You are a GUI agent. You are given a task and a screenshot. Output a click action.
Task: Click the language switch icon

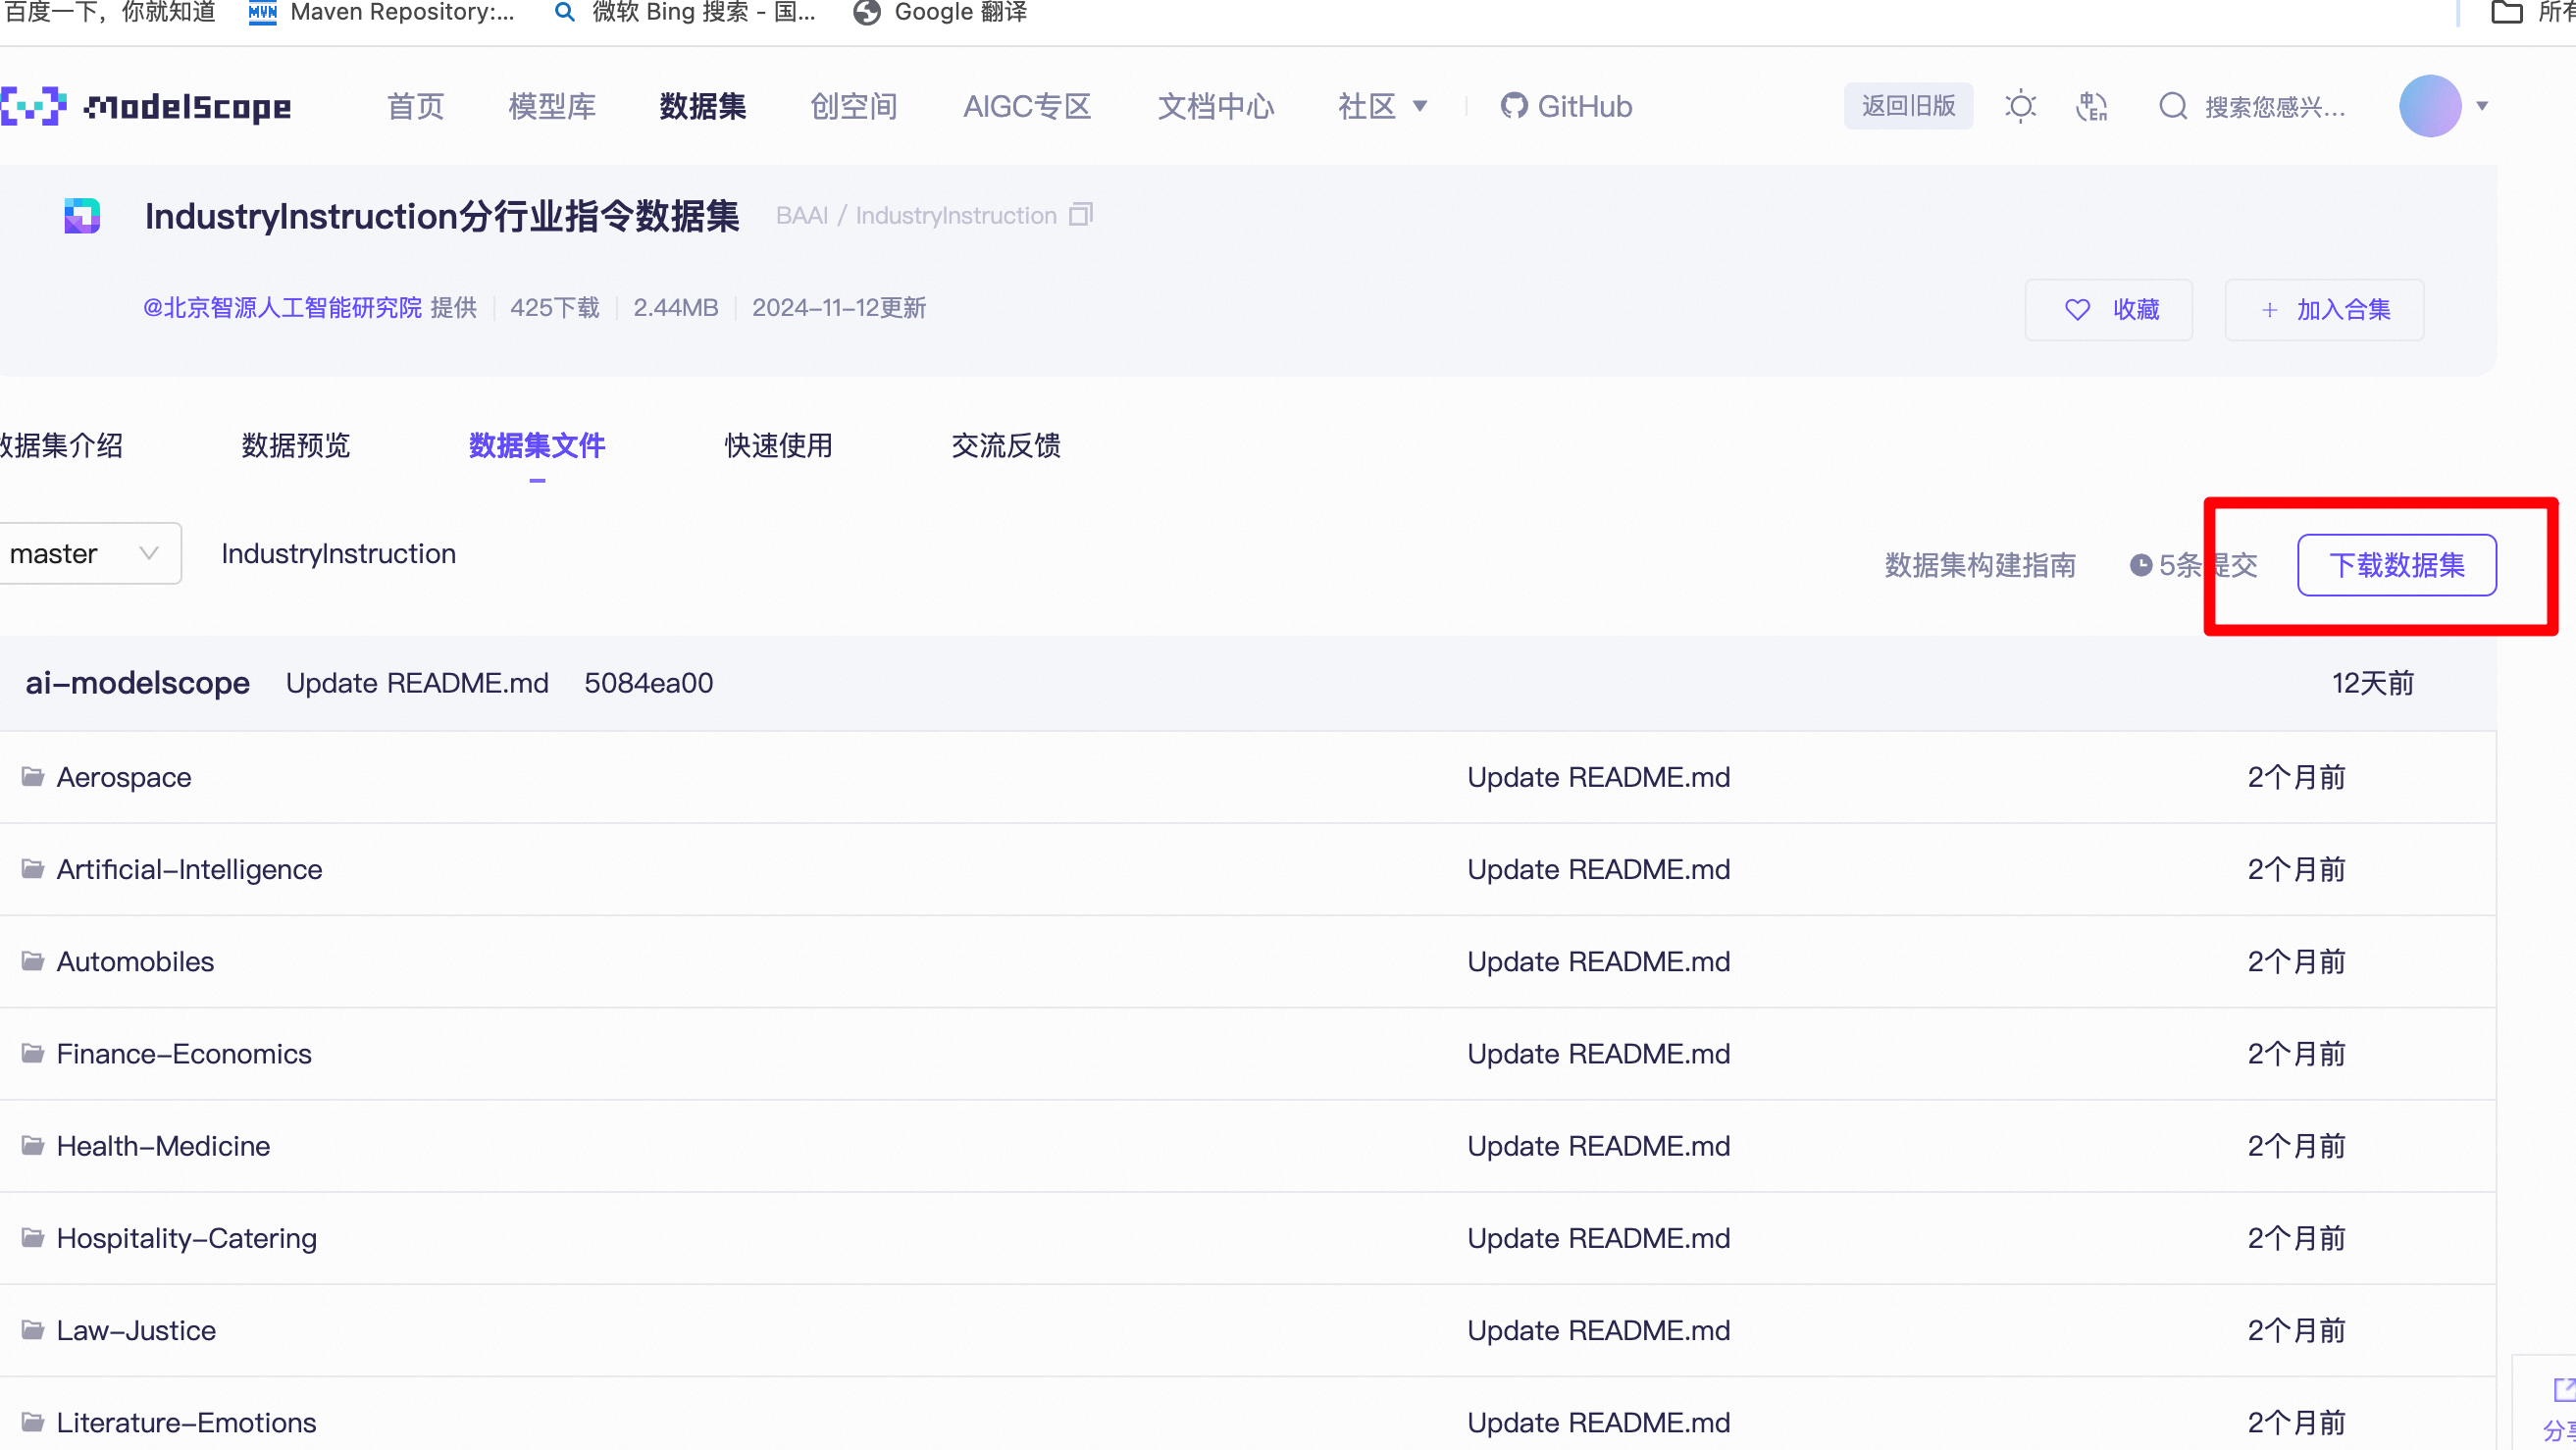(x=2091, y=106)
